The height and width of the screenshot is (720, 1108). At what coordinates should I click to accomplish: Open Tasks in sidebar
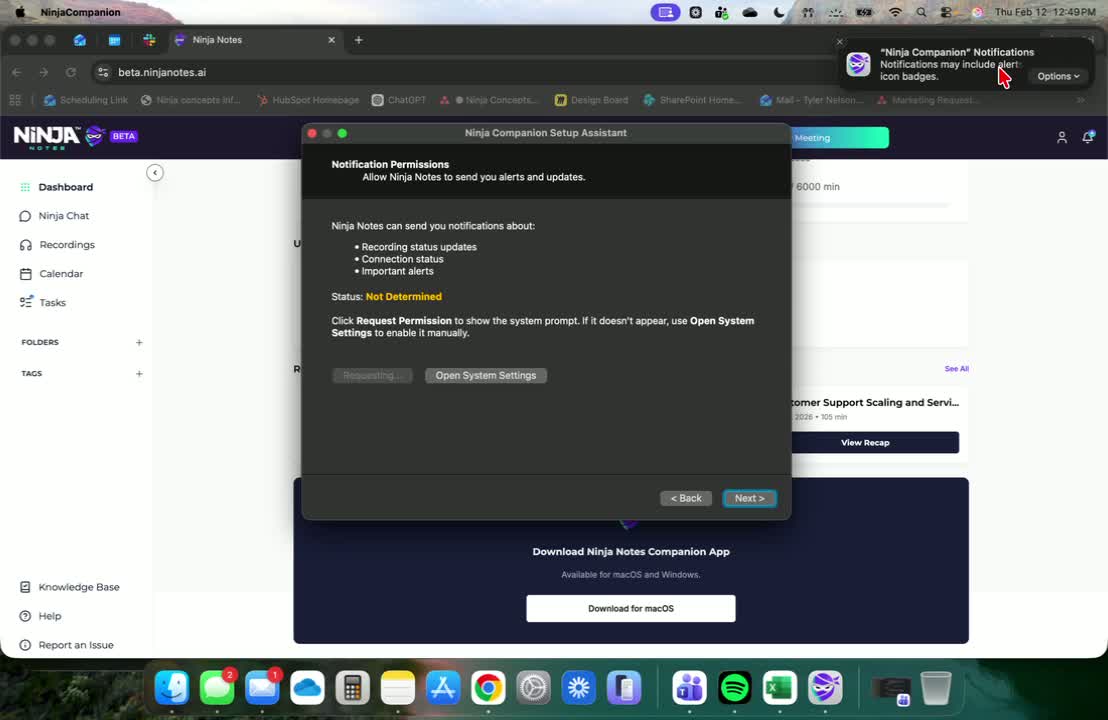click(52, 302)
